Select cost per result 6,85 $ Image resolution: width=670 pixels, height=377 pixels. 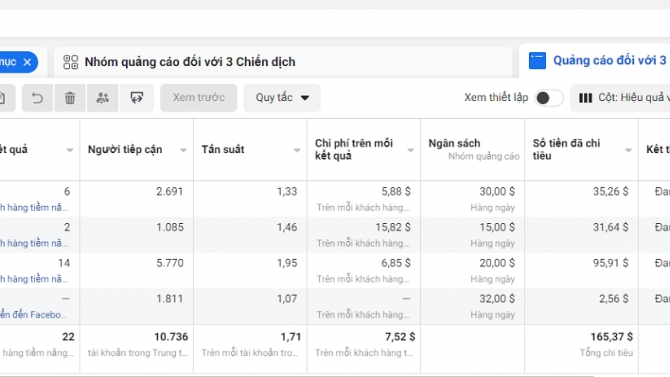[x=396, y=263]
